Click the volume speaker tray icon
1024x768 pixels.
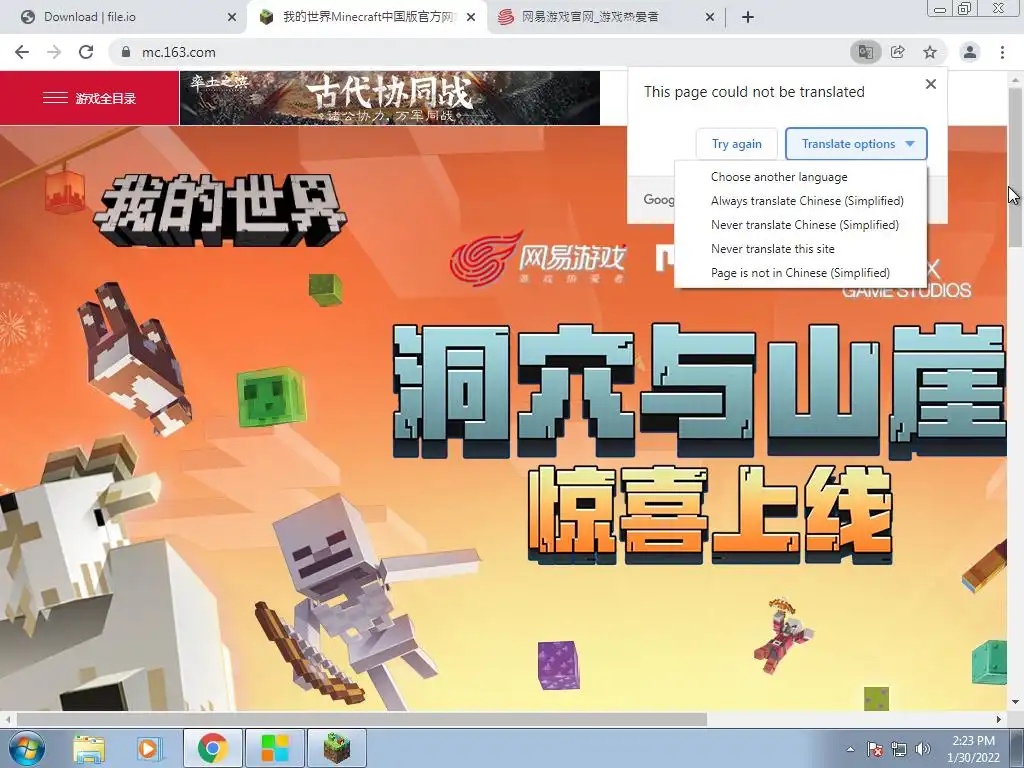point(923,749)
